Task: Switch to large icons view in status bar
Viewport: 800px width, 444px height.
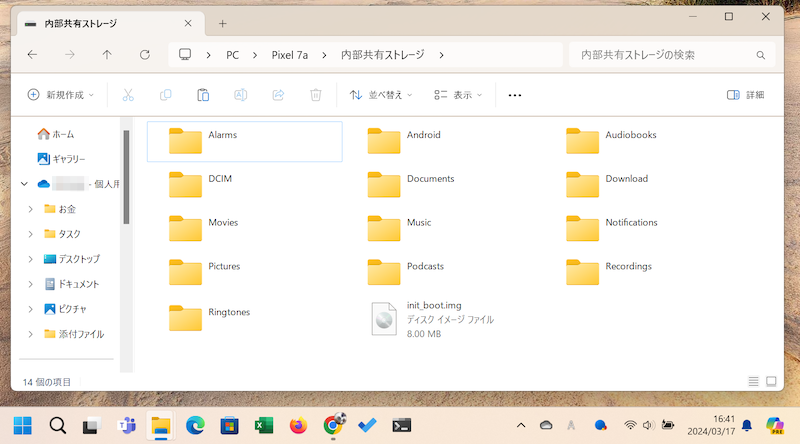Action: tap(771, 381)
